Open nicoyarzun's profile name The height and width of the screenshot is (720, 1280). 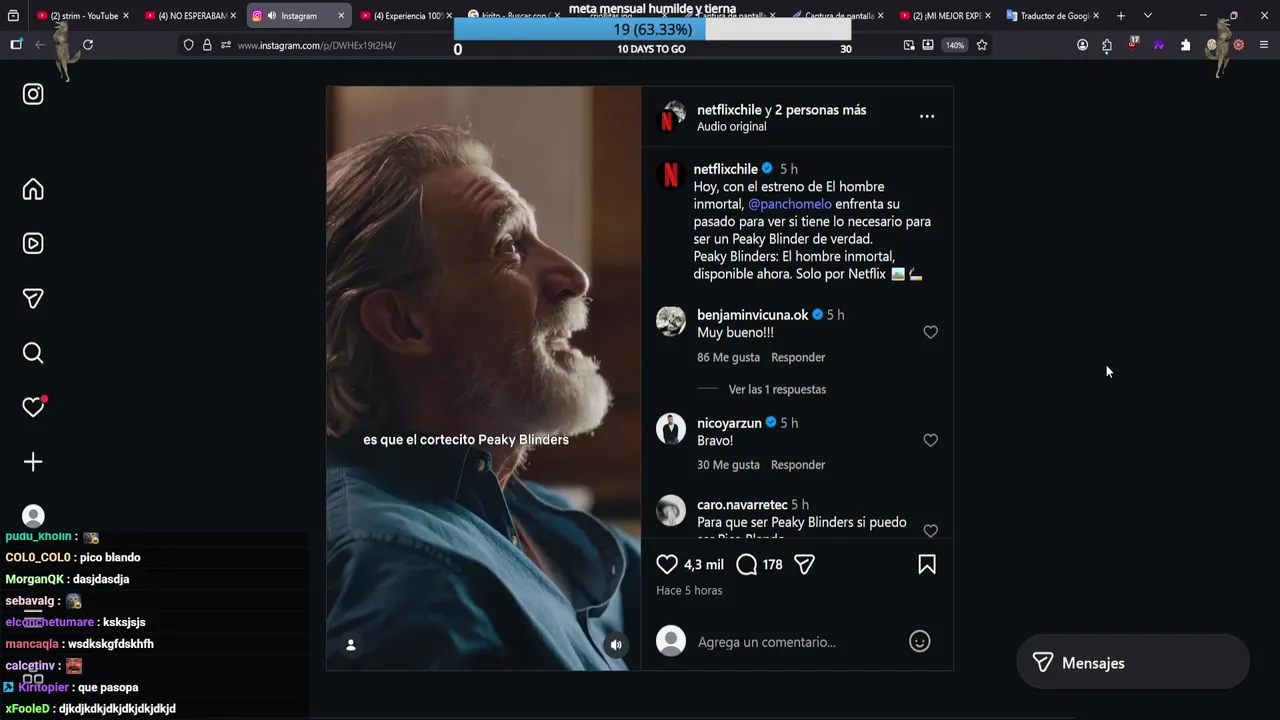pyautogui.click(x=729, y=423)
